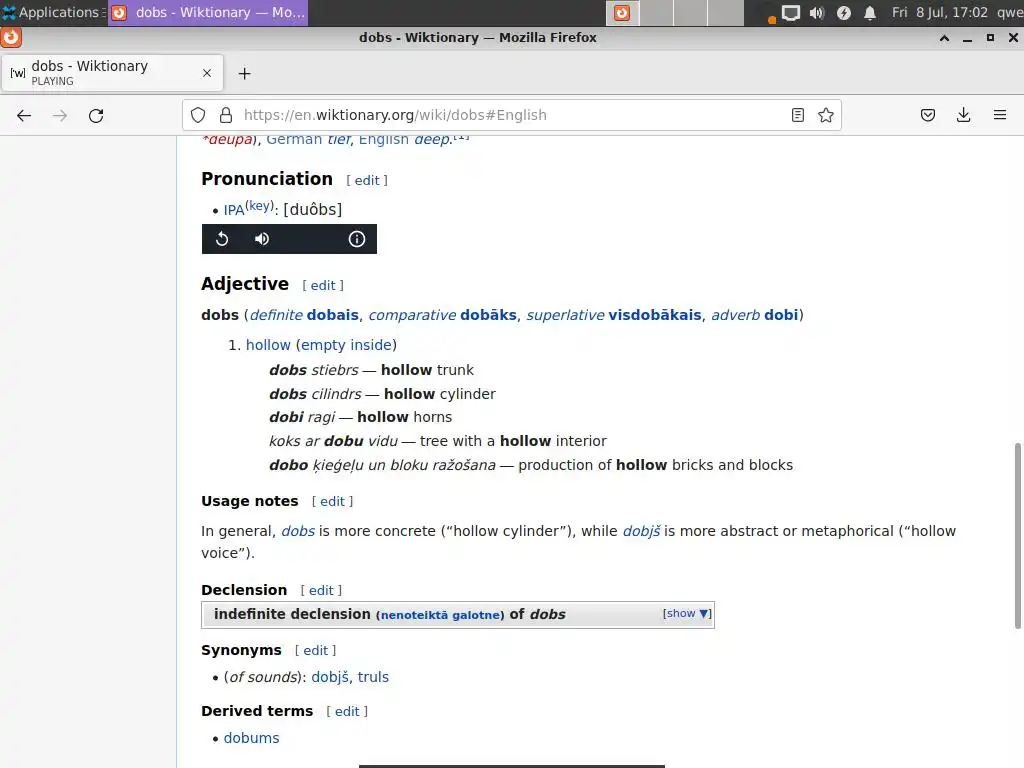Click the display tray icon
The width and height of the screenshot is (1024, 768).
tap(790, 13)
